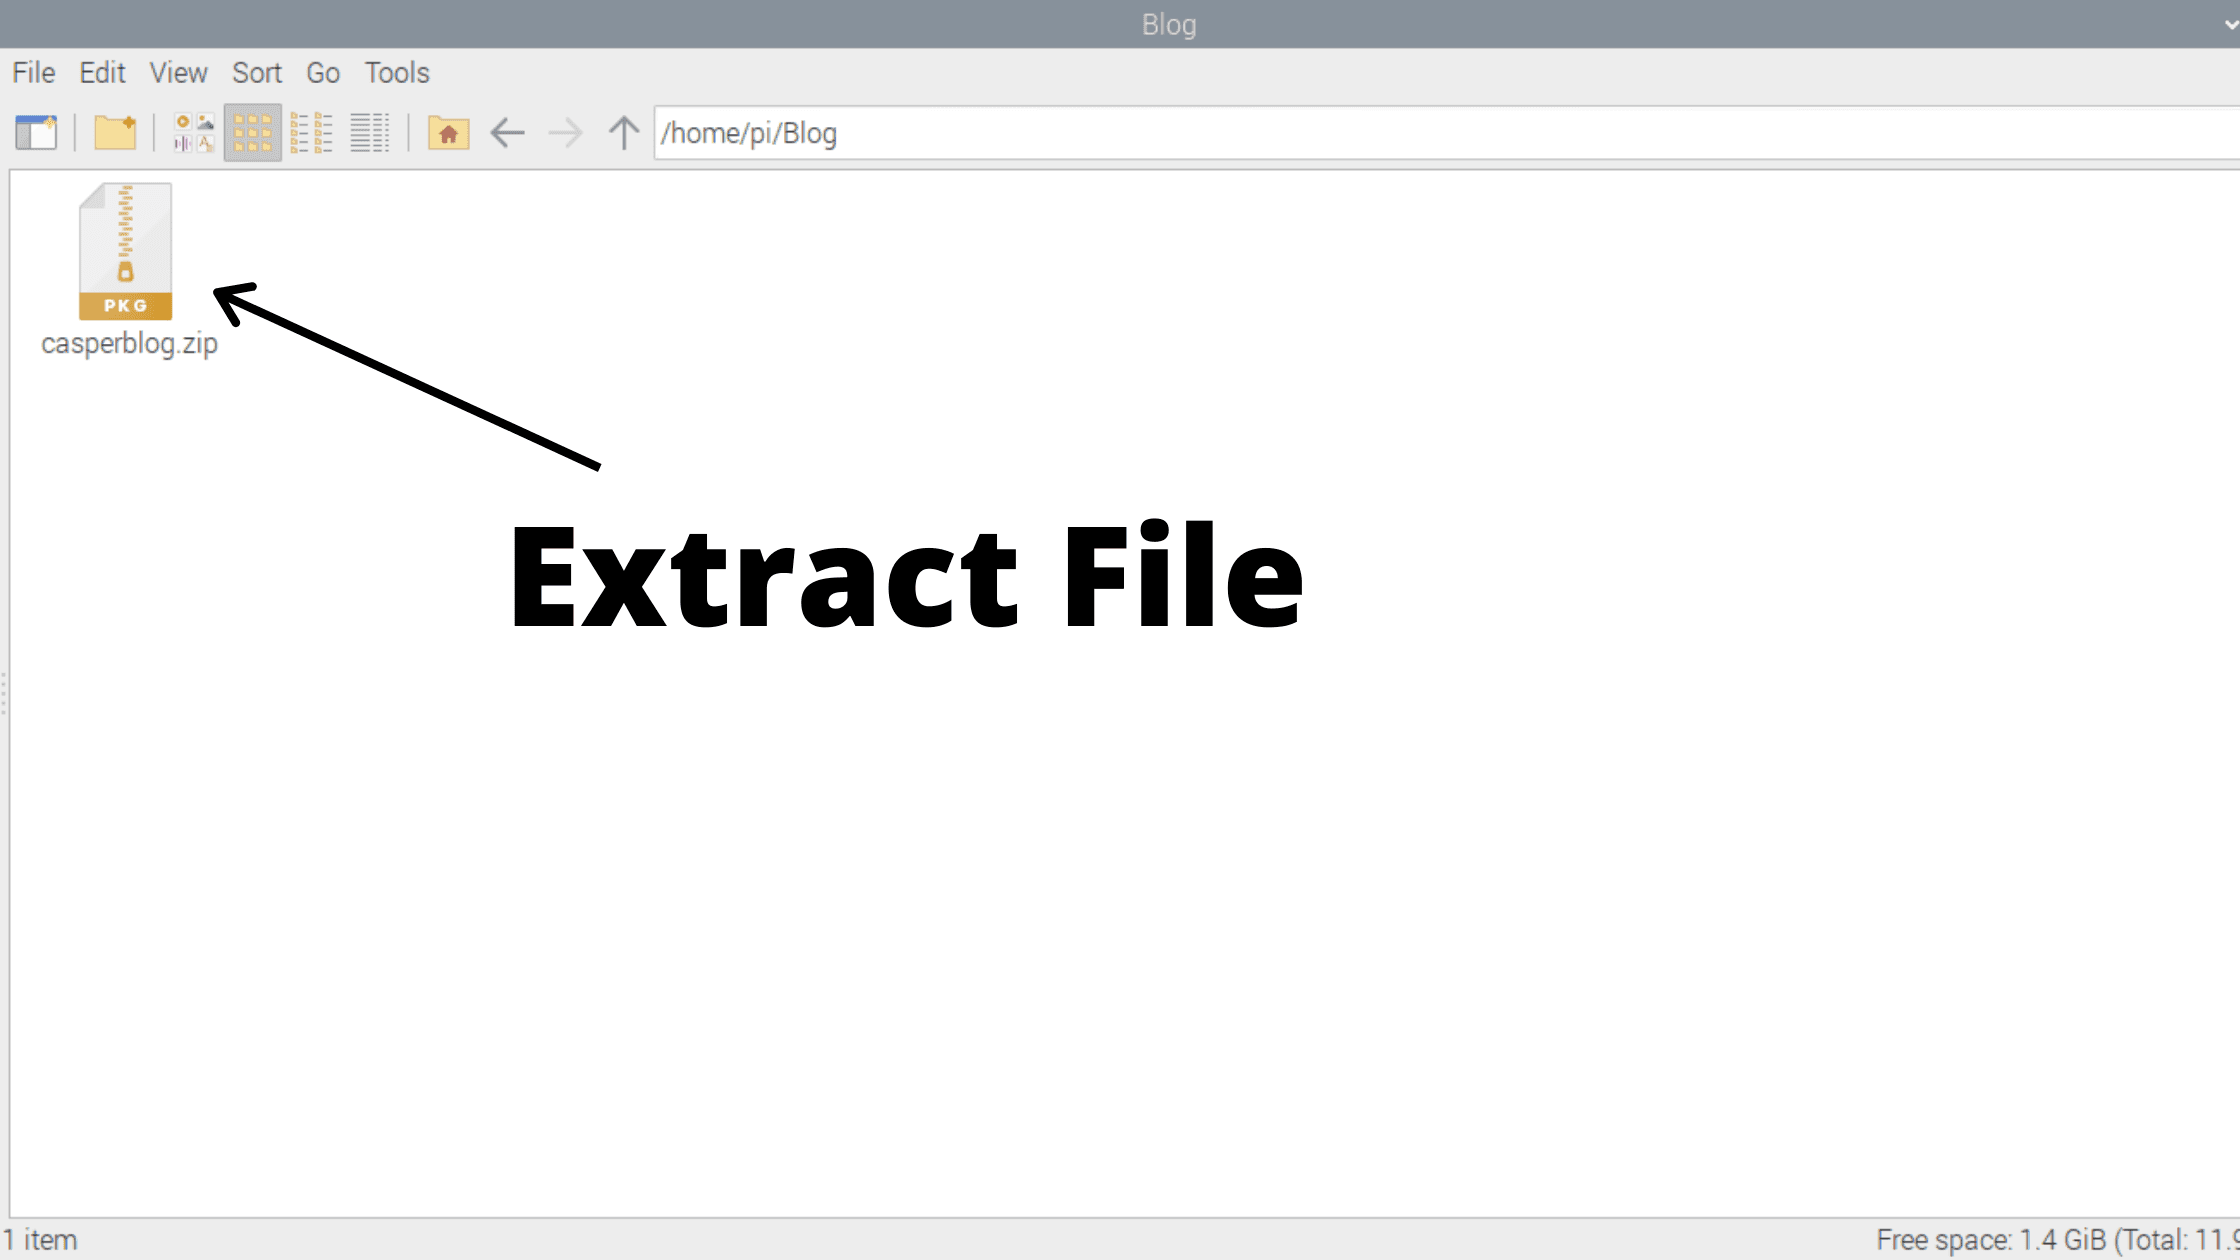
Task: Go back to previous folder
Action: point(506,132)
